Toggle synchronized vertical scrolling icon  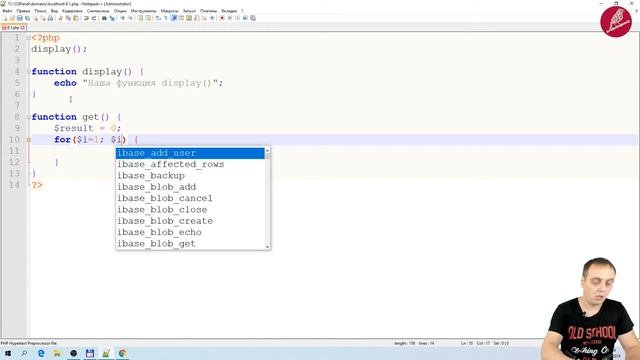pyautogui.click(x=140, y=18)
